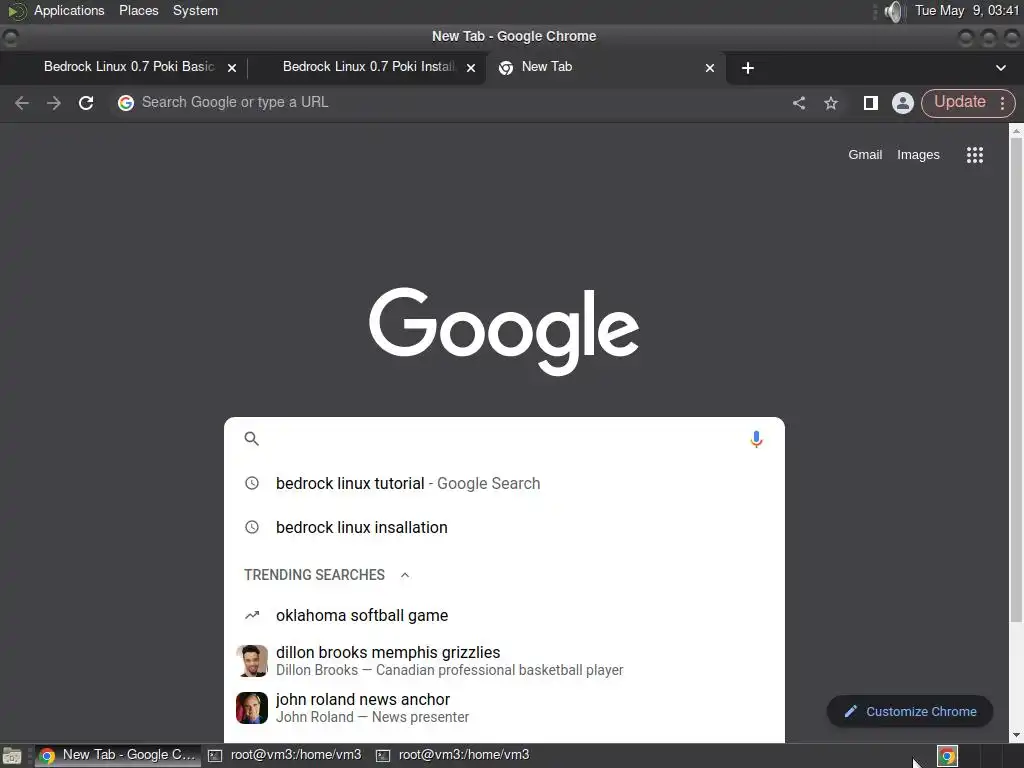
Task: Click the date and time clock
Action: pyautogui.click(x=966, y=10)
